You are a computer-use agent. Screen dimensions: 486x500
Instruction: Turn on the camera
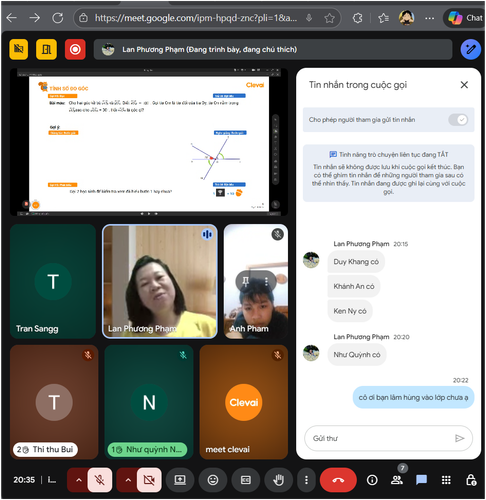149,480
